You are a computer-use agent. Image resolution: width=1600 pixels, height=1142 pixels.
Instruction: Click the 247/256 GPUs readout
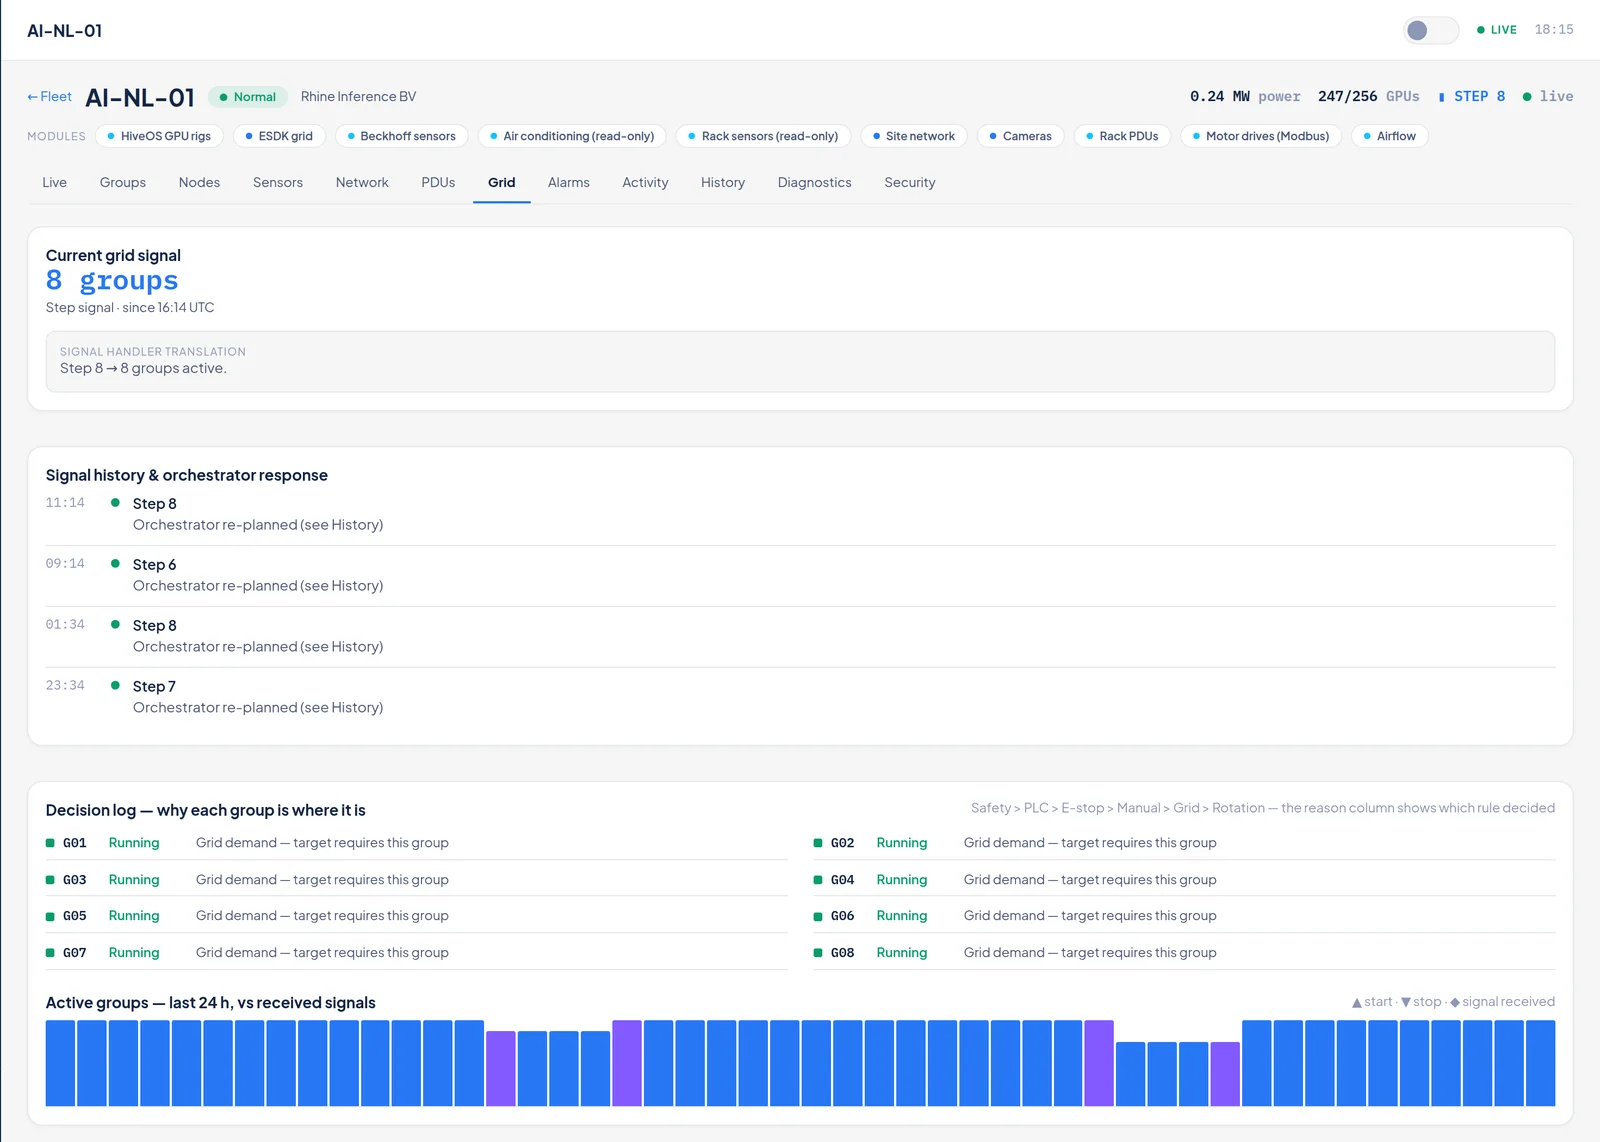[x=1368, y=97]
